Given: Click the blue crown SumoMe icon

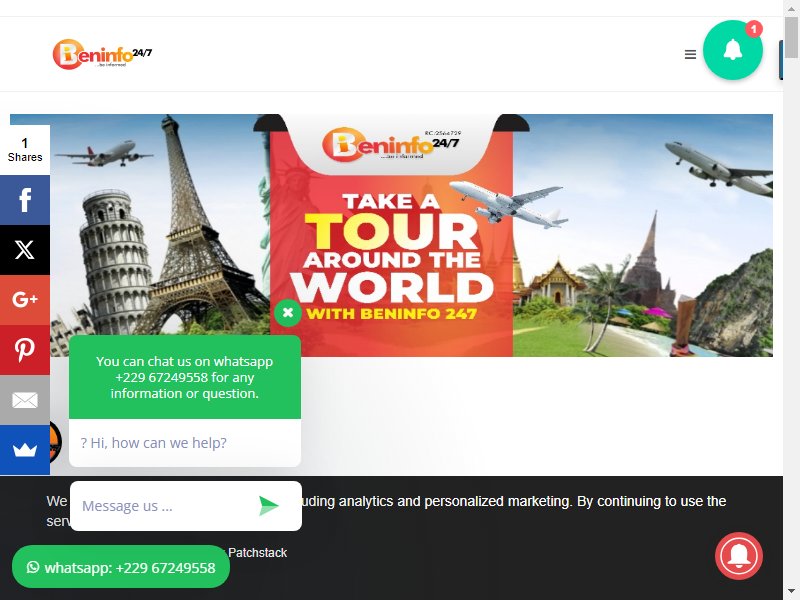Looking at the screenshot, I should (x=25, y=450).
